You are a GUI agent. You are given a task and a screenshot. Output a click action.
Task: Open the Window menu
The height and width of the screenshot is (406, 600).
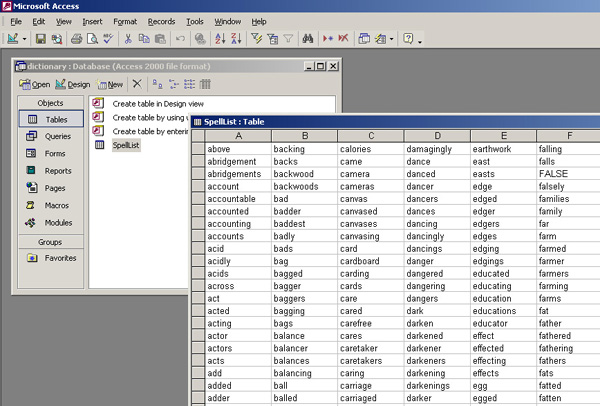(x=228, y=21)
